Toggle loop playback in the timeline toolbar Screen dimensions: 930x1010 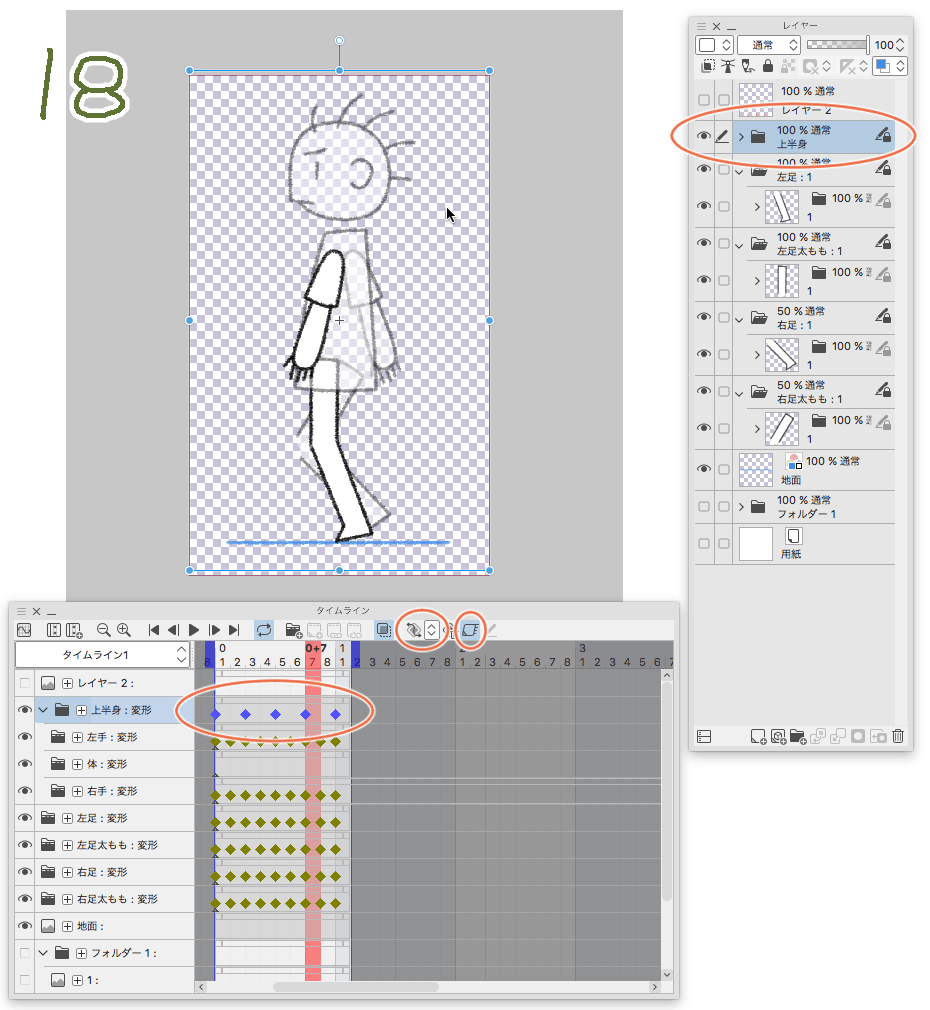point(264,630)
